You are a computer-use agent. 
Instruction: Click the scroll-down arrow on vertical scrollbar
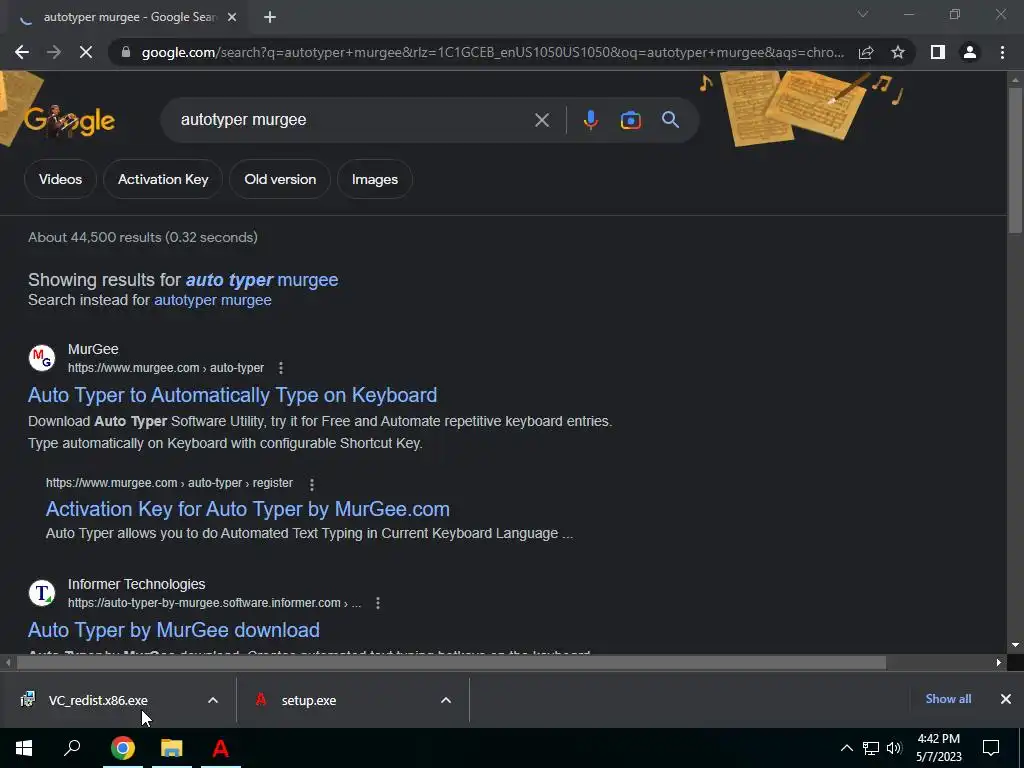click(x=1015, y=645)
